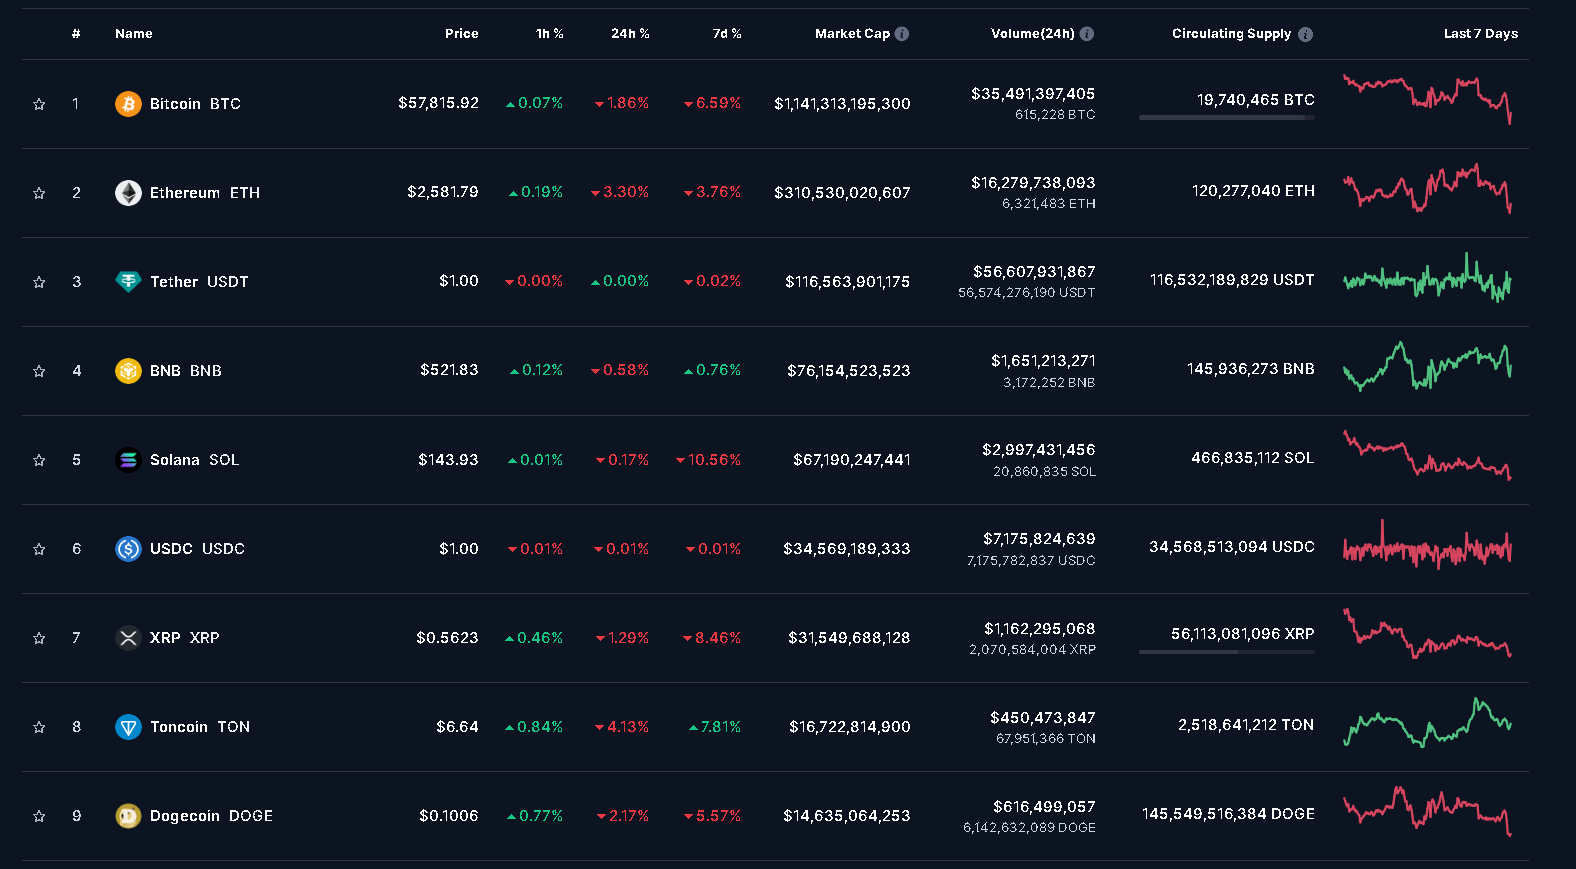This screenshot has width=1576, height=869.
Task: Click the USDC logo icon
Action: pyautogui.click(x=128, y=549)
